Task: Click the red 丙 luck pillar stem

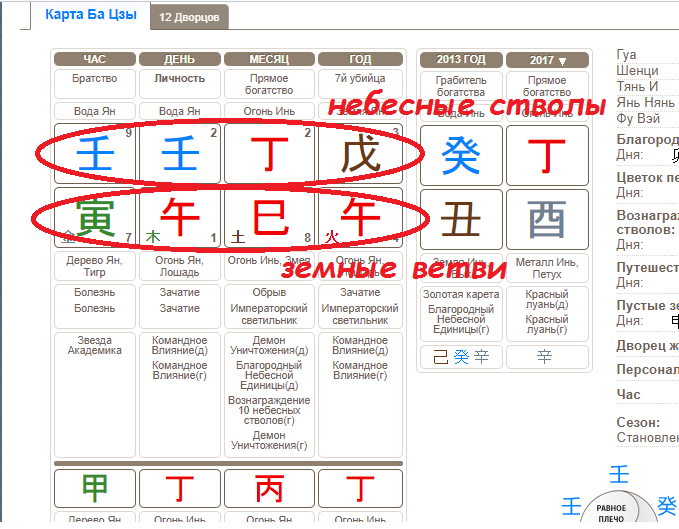Action: [x=266, y=488]
